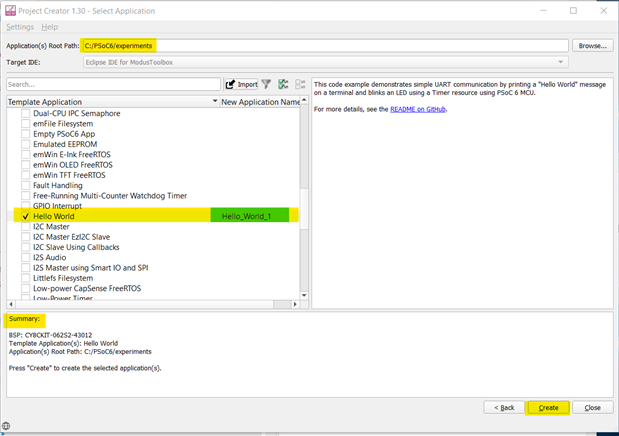Screen dimensions: 619x436
Task: Click the New Application Name column header
Action: [x=260, y=102]
